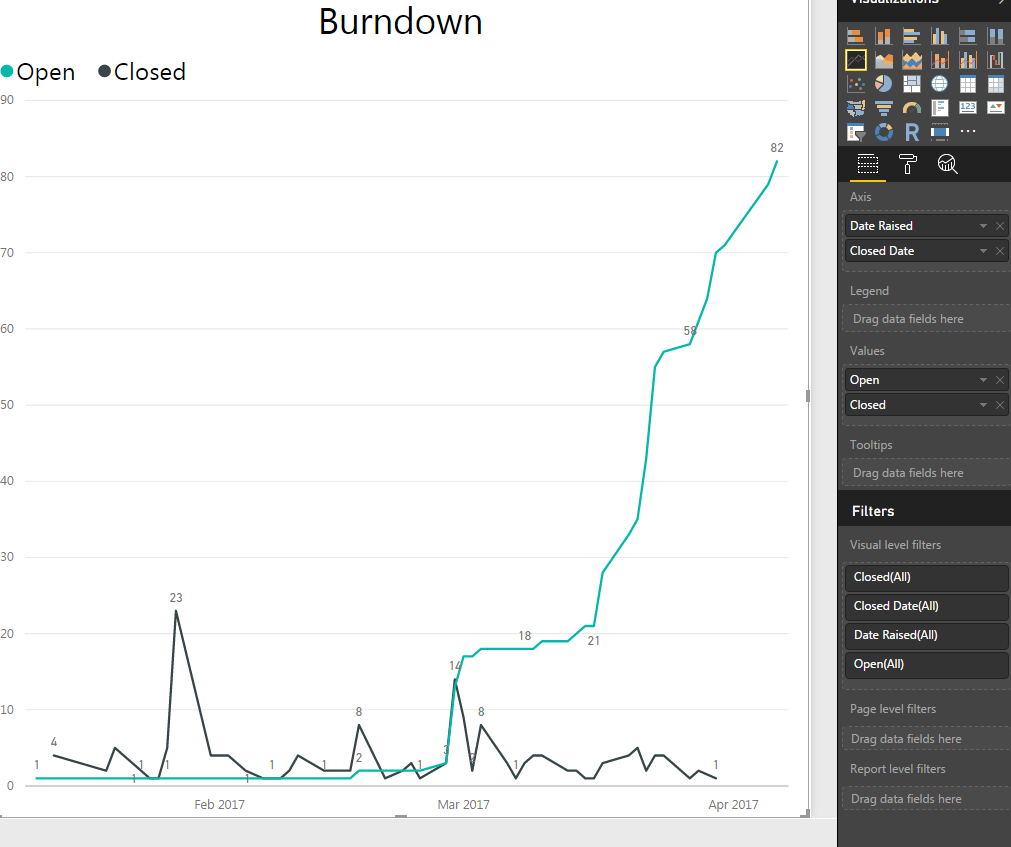Click the Tooltips field drop zone

tap(927, 473)
